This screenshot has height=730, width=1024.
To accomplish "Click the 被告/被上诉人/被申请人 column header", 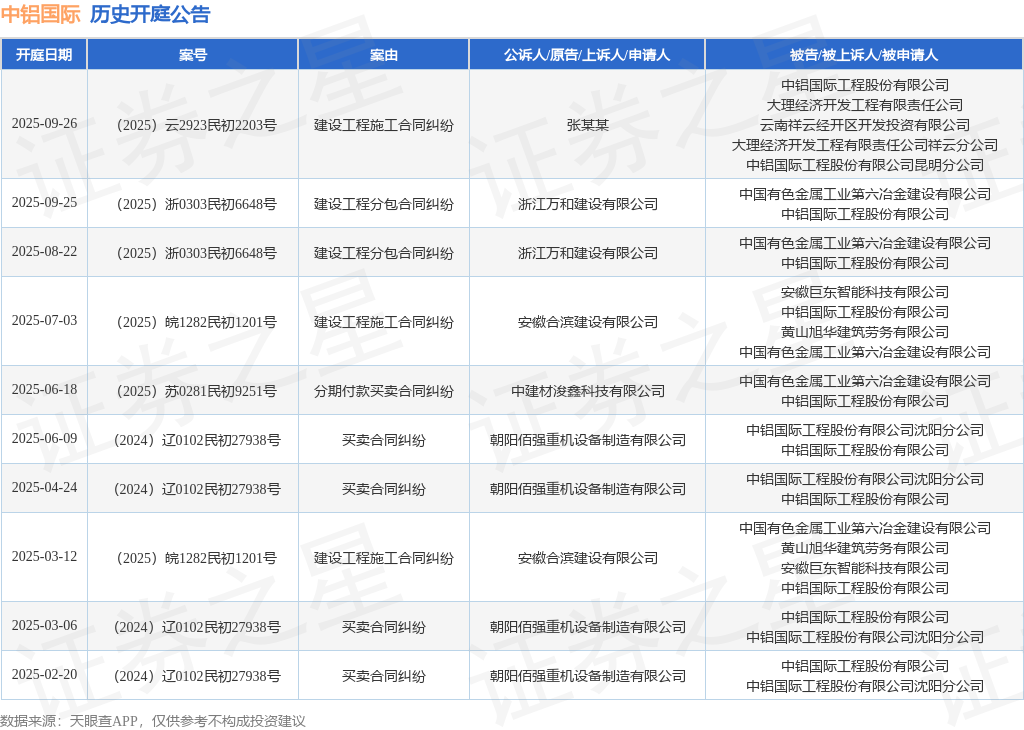I will pos(864,55).
